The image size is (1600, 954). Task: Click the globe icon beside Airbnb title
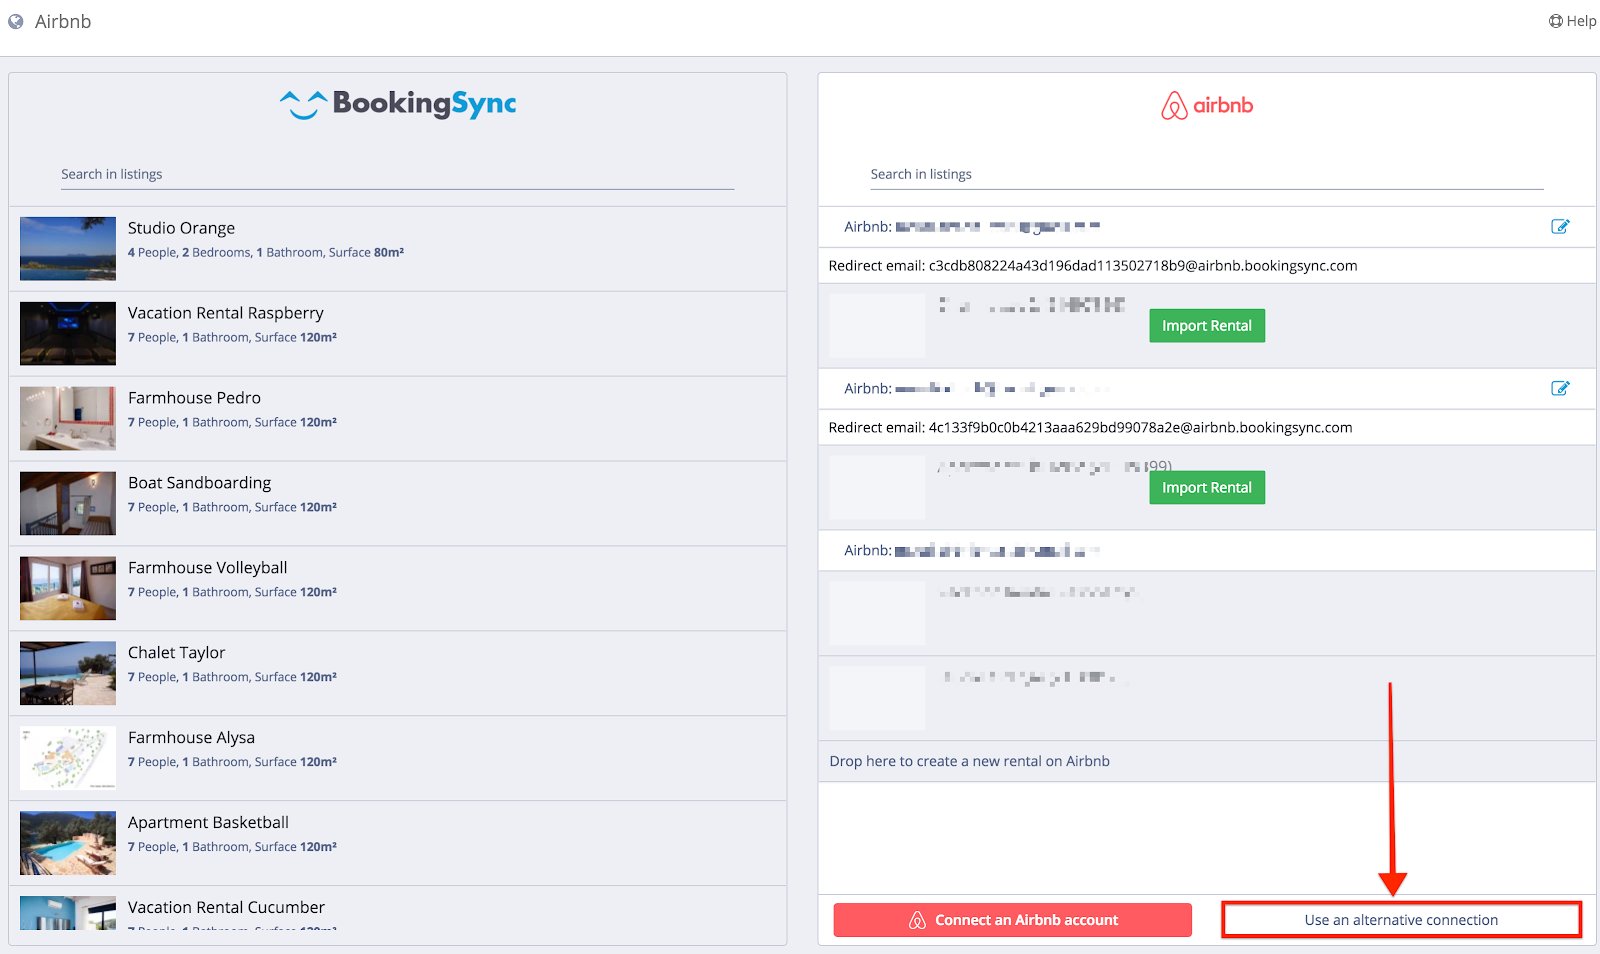click(16, 21)
